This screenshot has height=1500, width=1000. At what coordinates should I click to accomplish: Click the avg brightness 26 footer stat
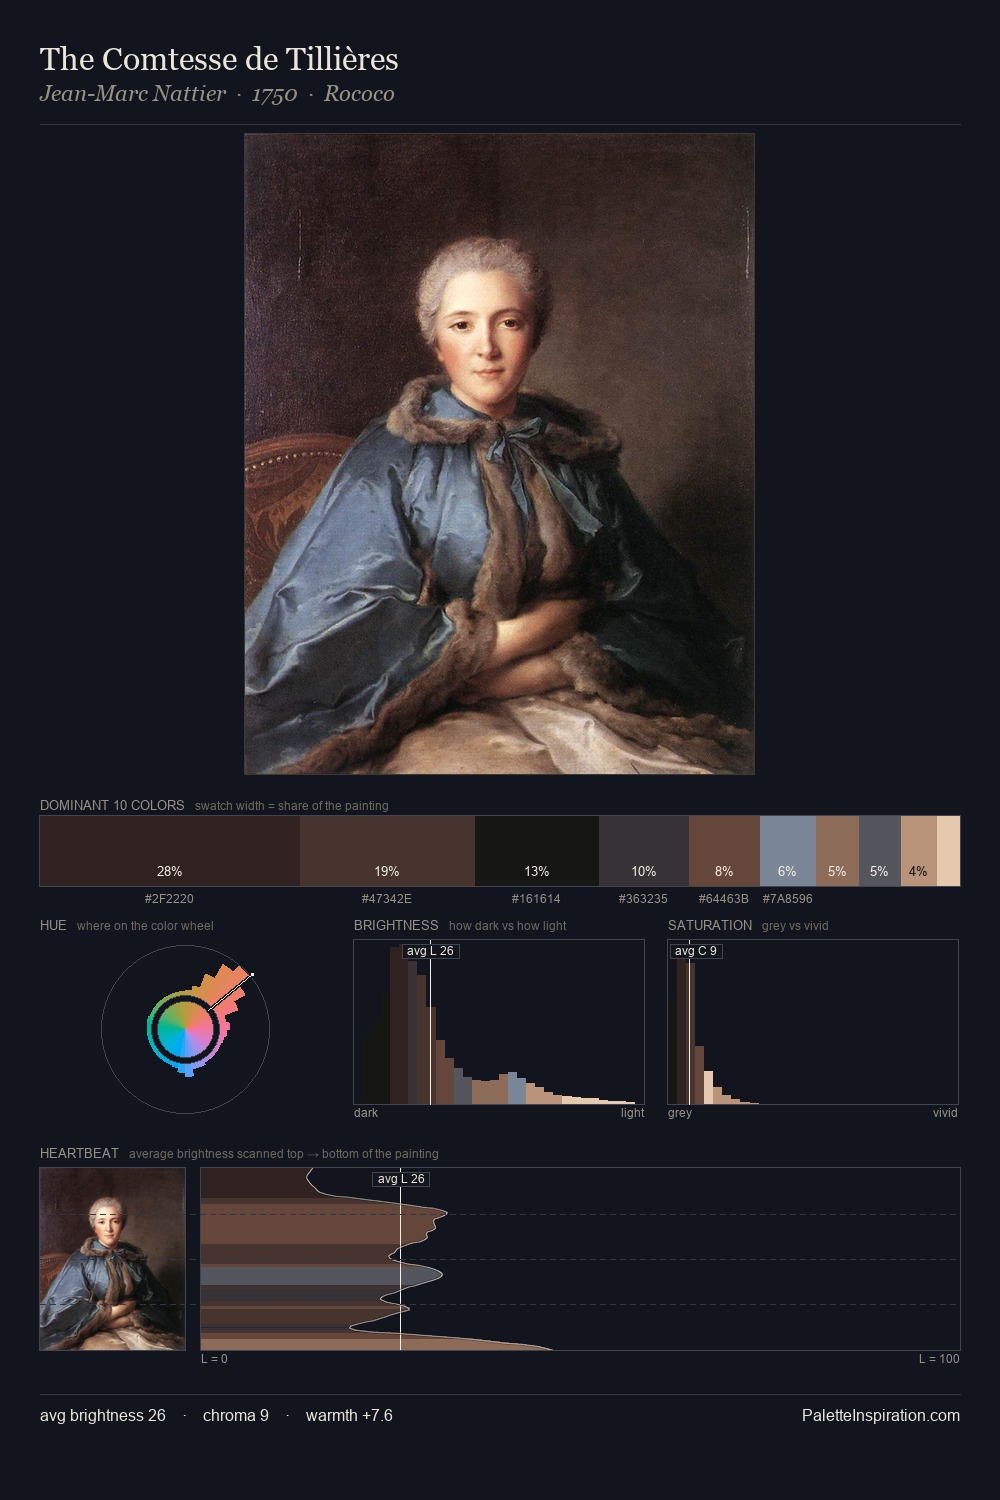(103, 1415)
